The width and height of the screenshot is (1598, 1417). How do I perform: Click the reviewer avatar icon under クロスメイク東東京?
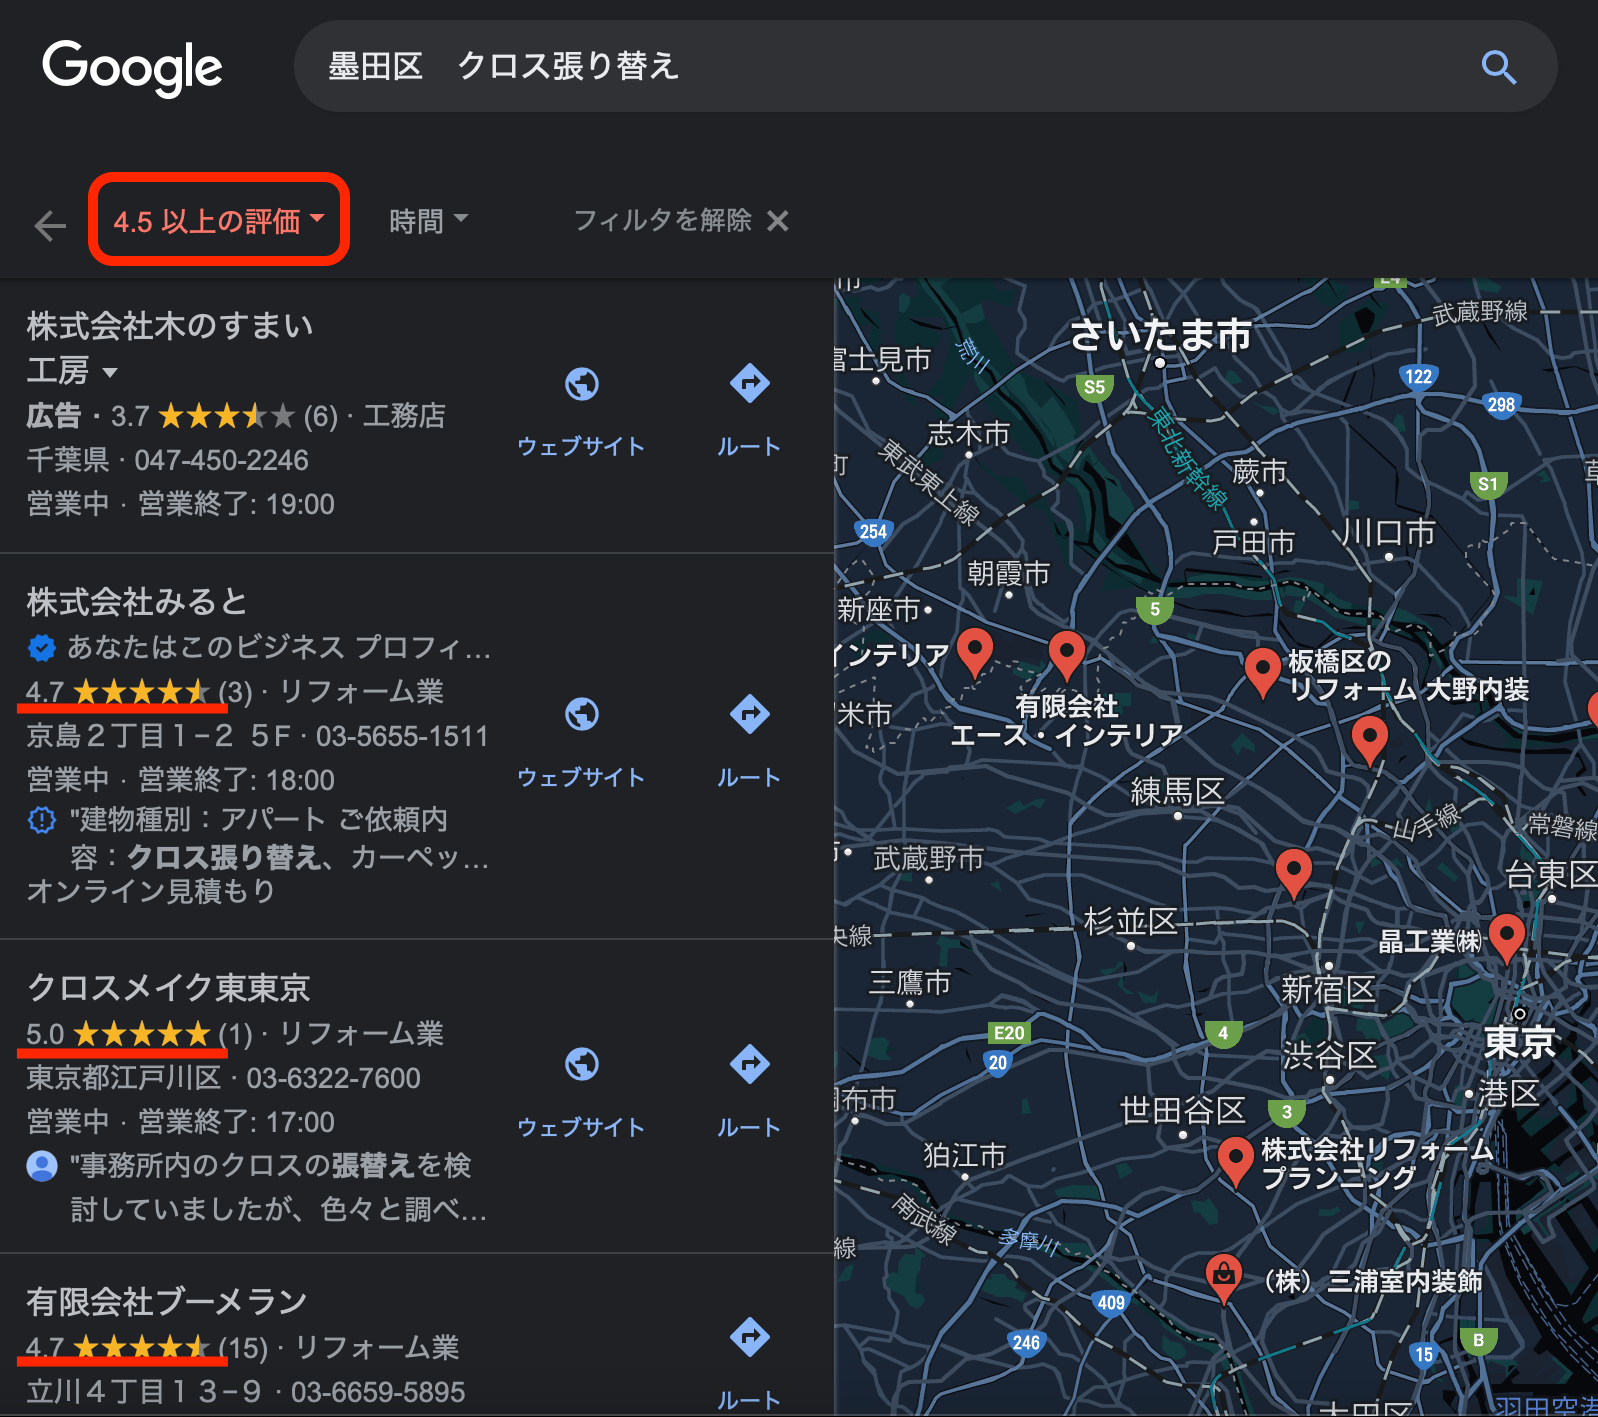(41, 1166)
